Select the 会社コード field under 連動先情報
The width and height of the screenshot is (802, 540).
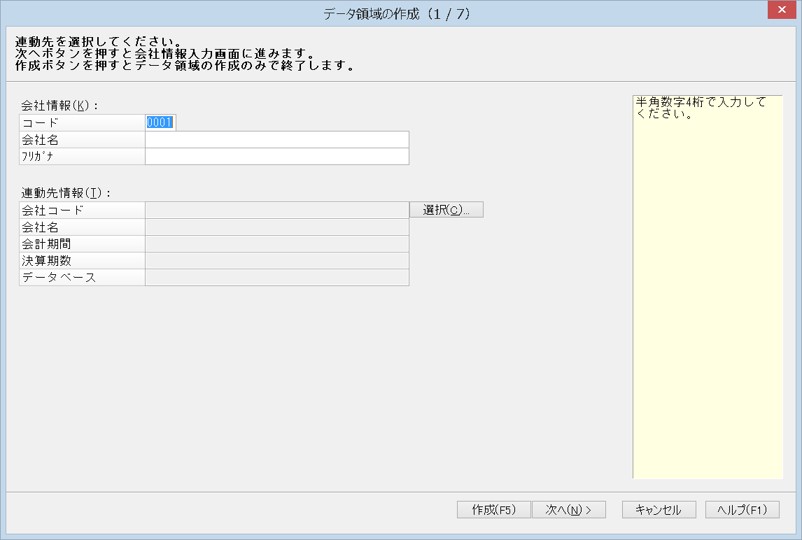pos(277,210)
